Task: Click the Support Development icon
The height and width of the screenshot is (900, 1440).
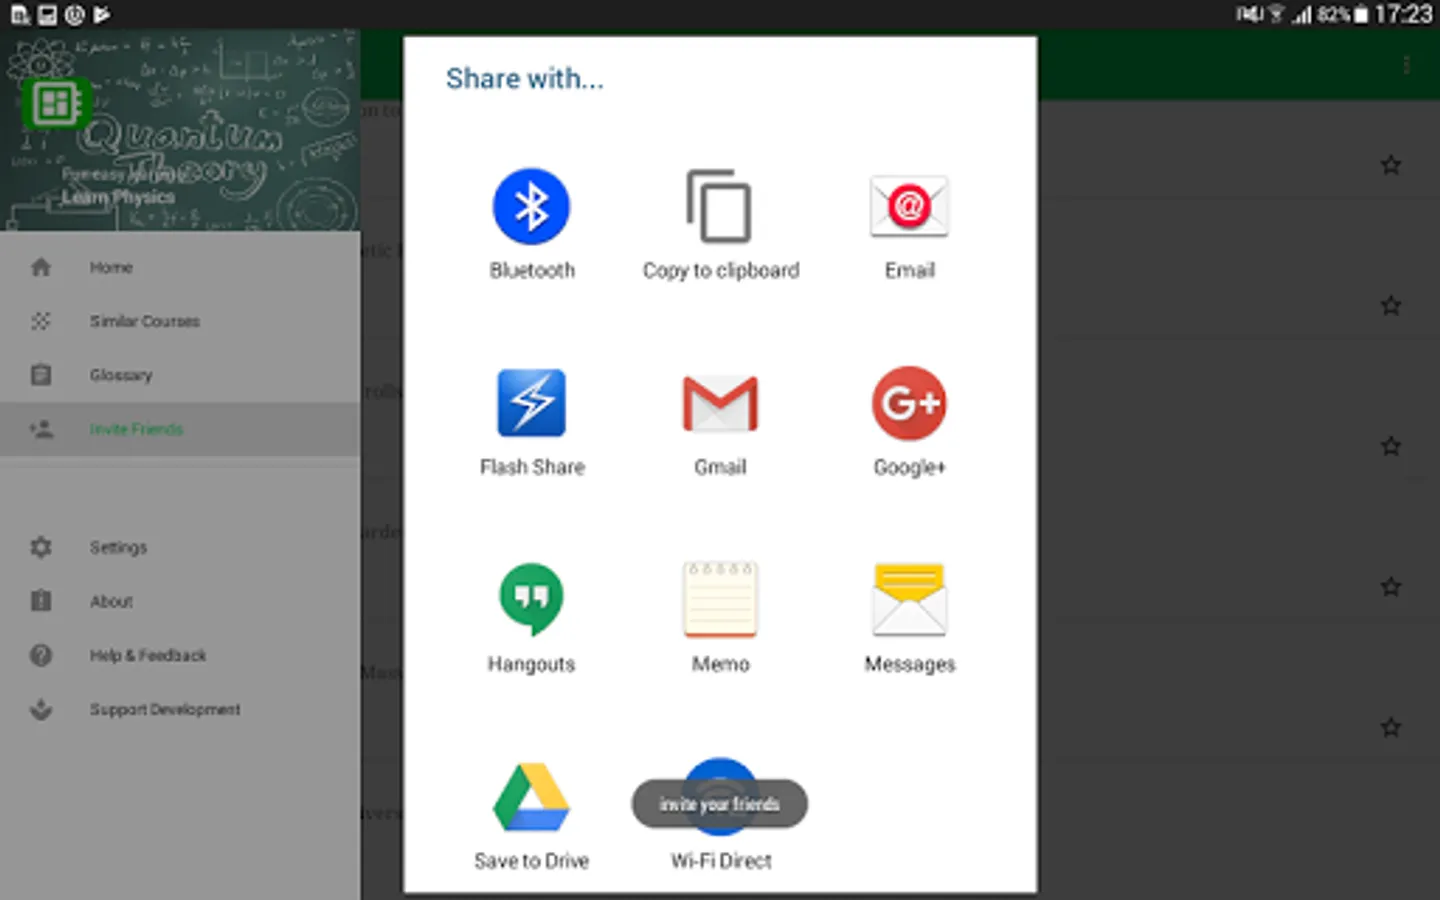Action: tap(41, 709)
